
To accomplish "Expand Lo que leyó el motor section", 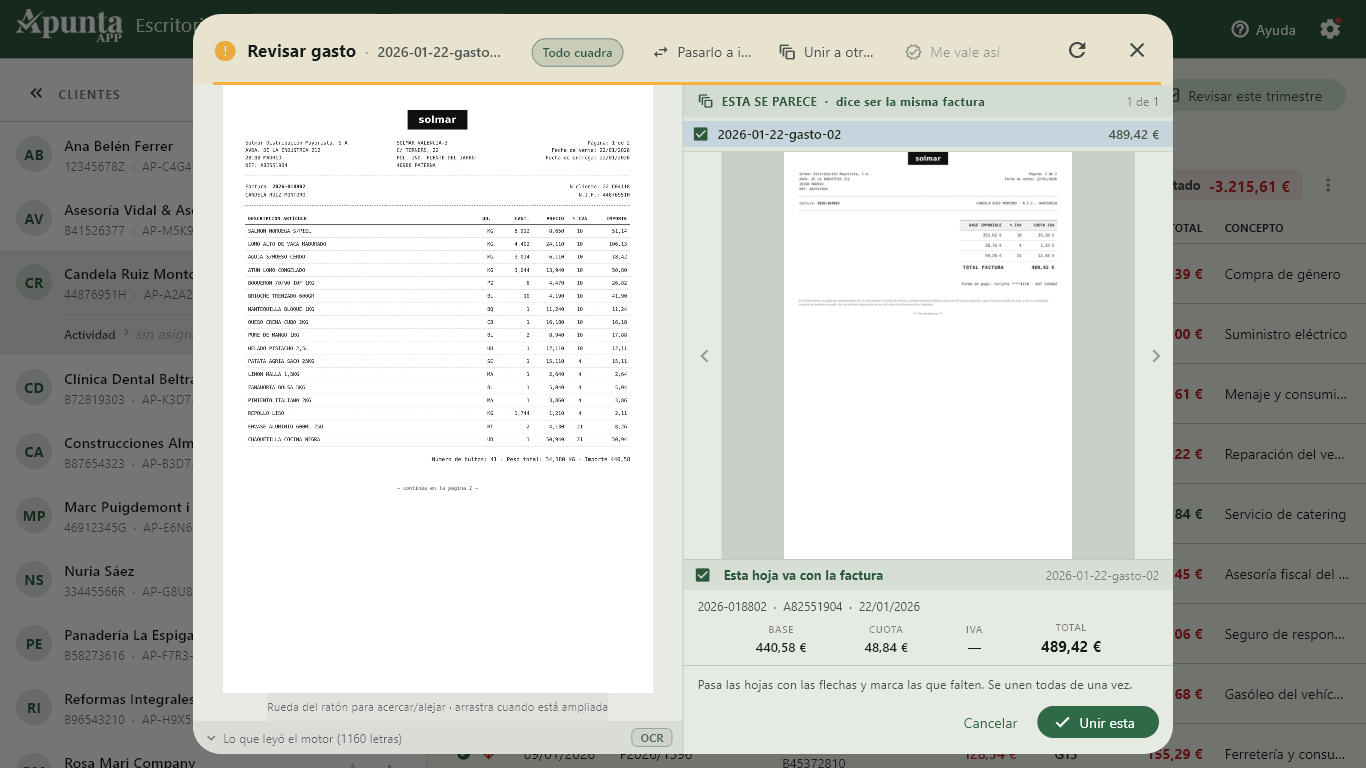I will pyautogui.click(x=304, y=739).
